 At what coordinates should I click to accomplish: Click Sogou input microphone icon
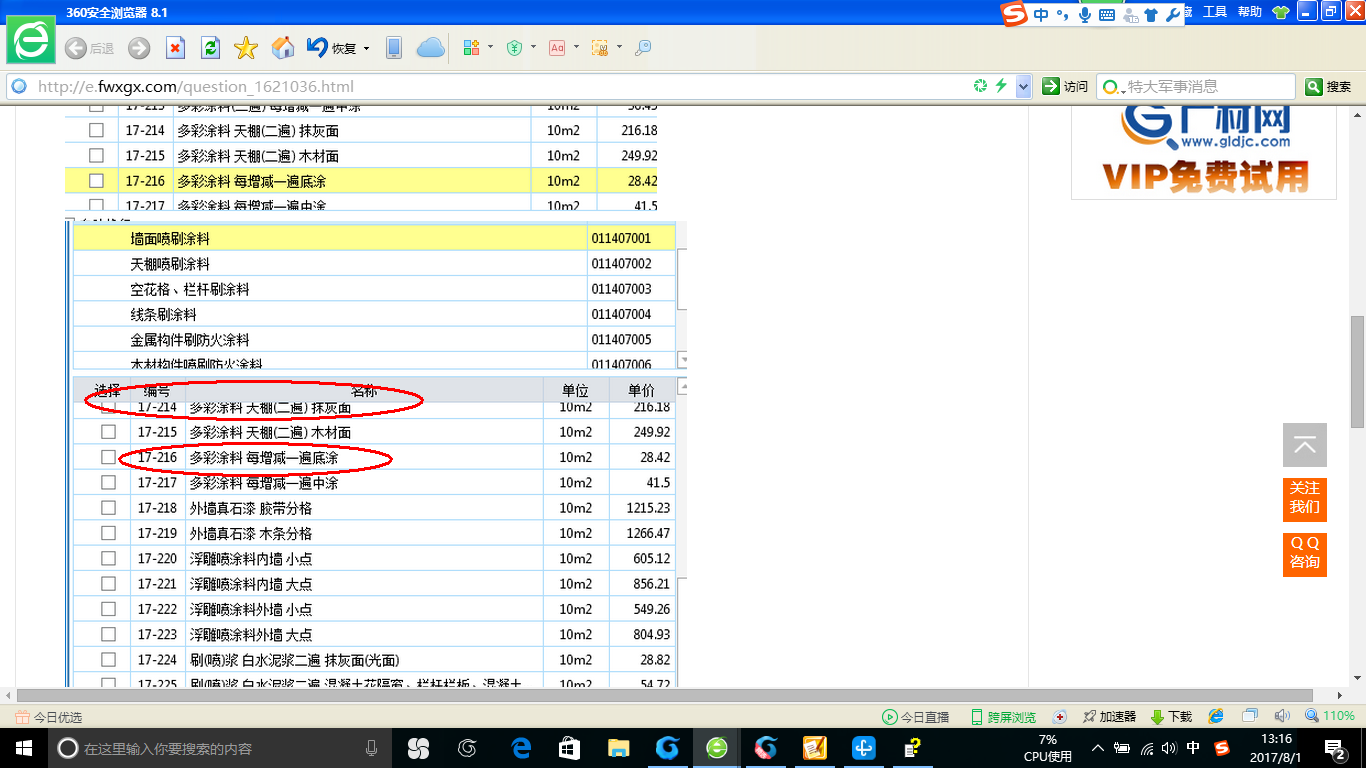[1085, 15]
